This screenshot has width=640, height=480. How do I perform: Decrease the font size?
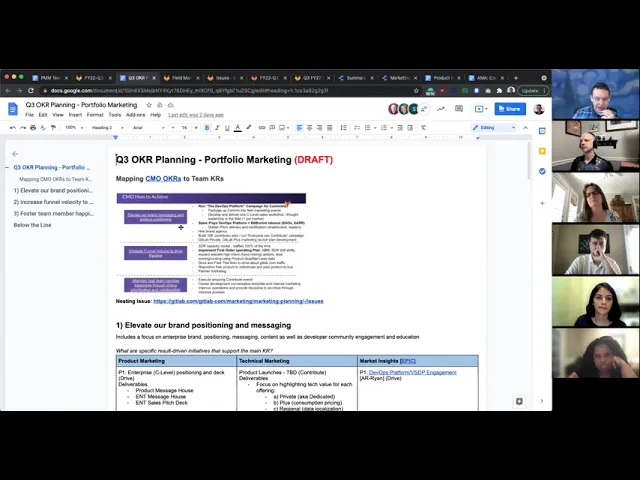[x=173, y=128]
